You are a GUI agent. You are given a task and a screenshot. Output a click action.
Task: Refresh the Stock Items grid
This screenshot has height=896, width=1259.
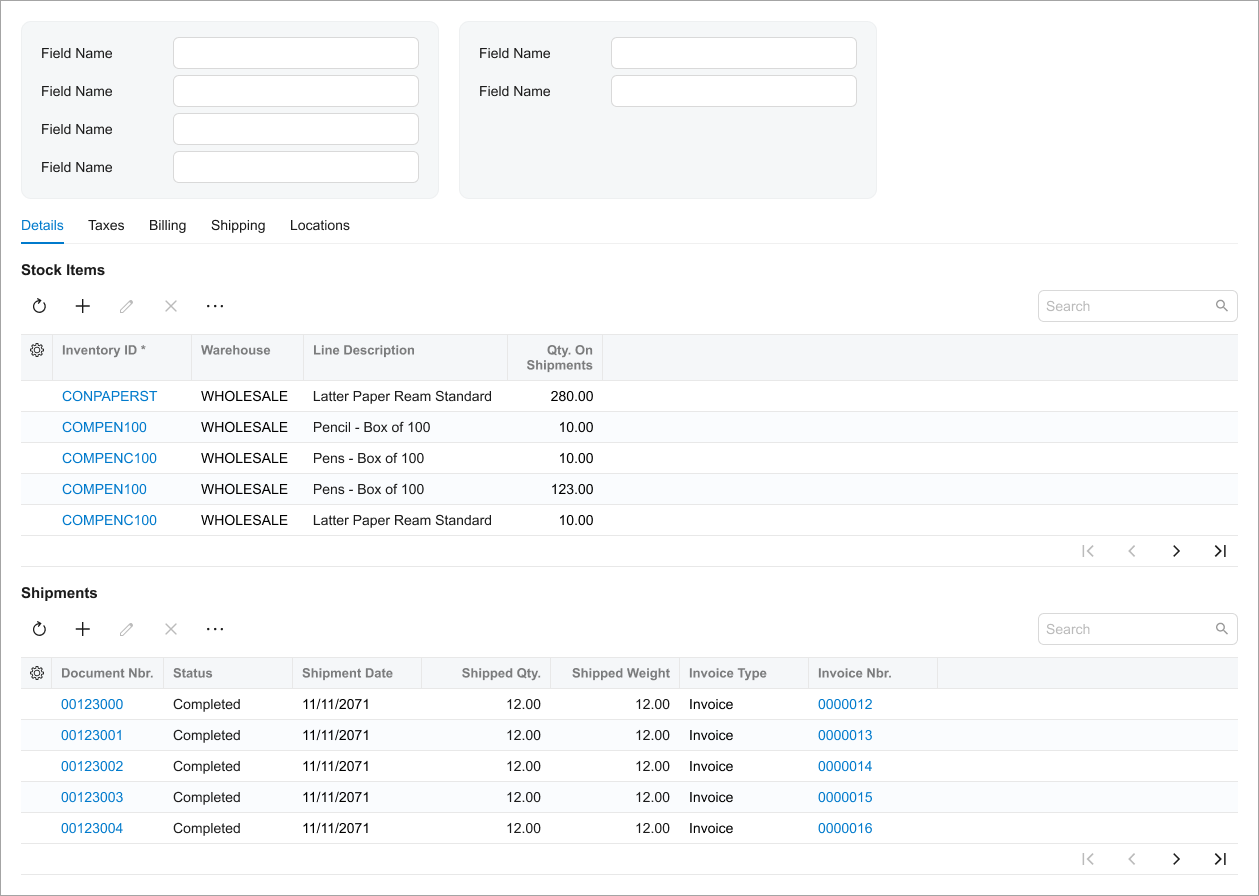pyautogui.click(x=40, y=306)
